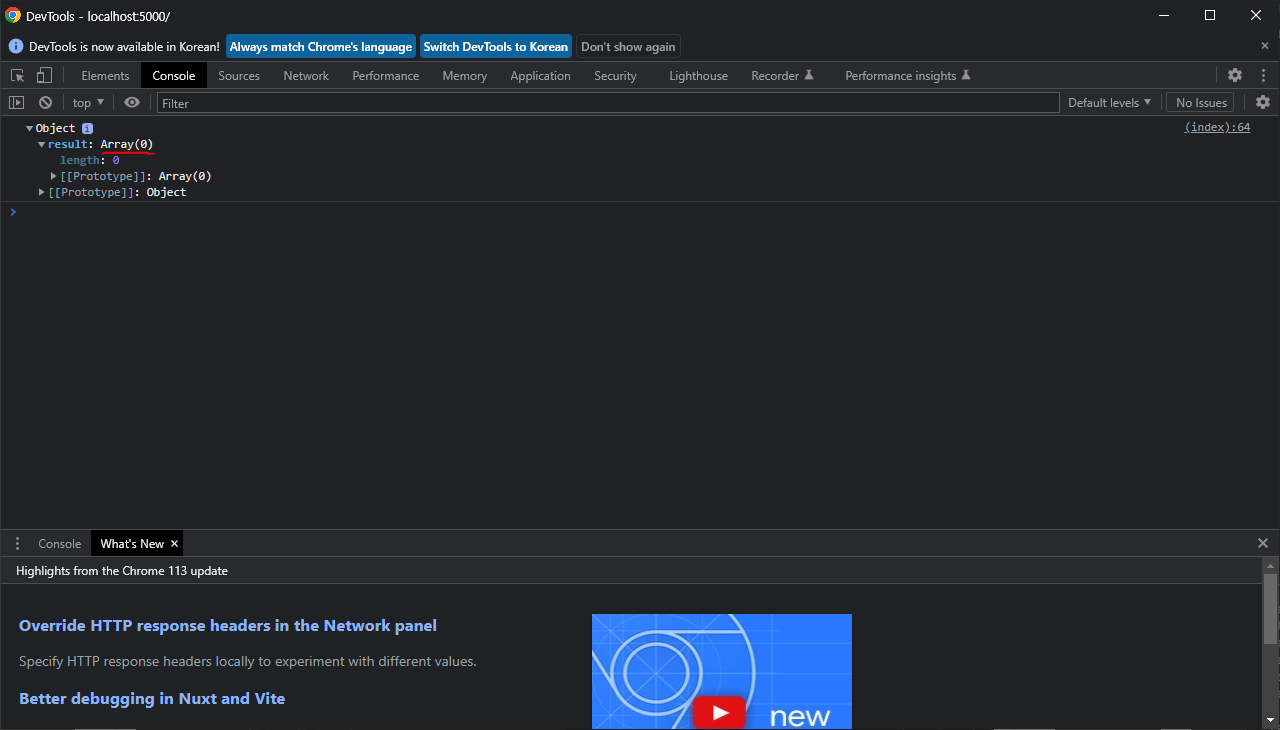The image size is (1280, 730).
Task: Click the info icon in the language bar
Action: tap(16, 47)
